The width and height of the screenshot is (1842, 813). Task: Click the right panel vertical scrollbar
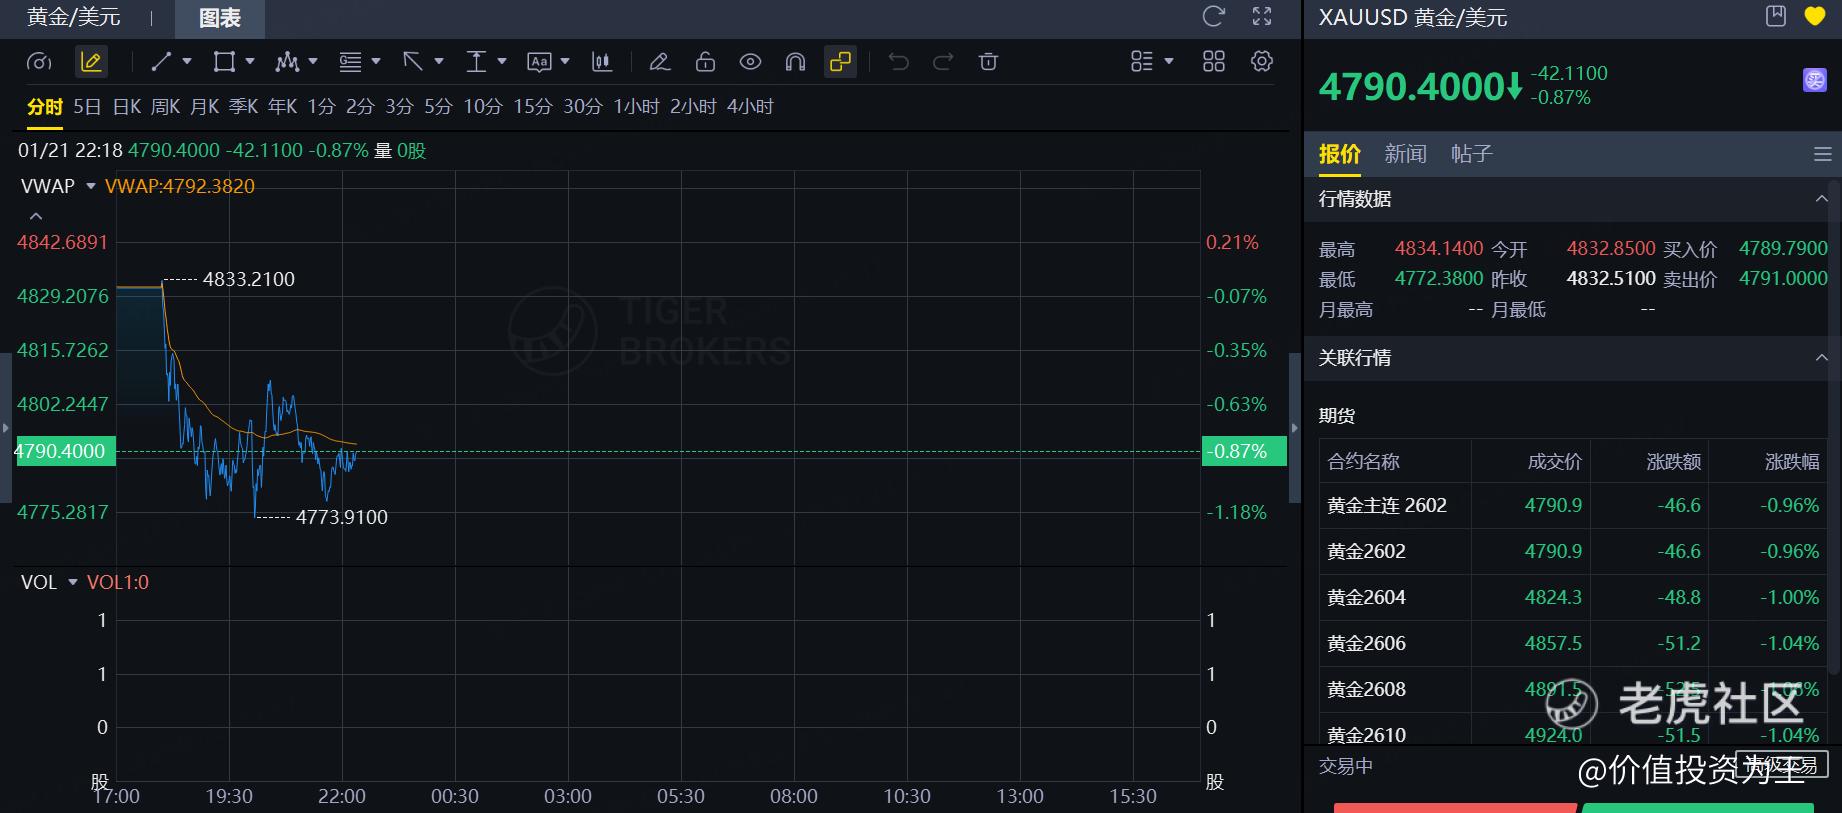[x=1833, y=420]
